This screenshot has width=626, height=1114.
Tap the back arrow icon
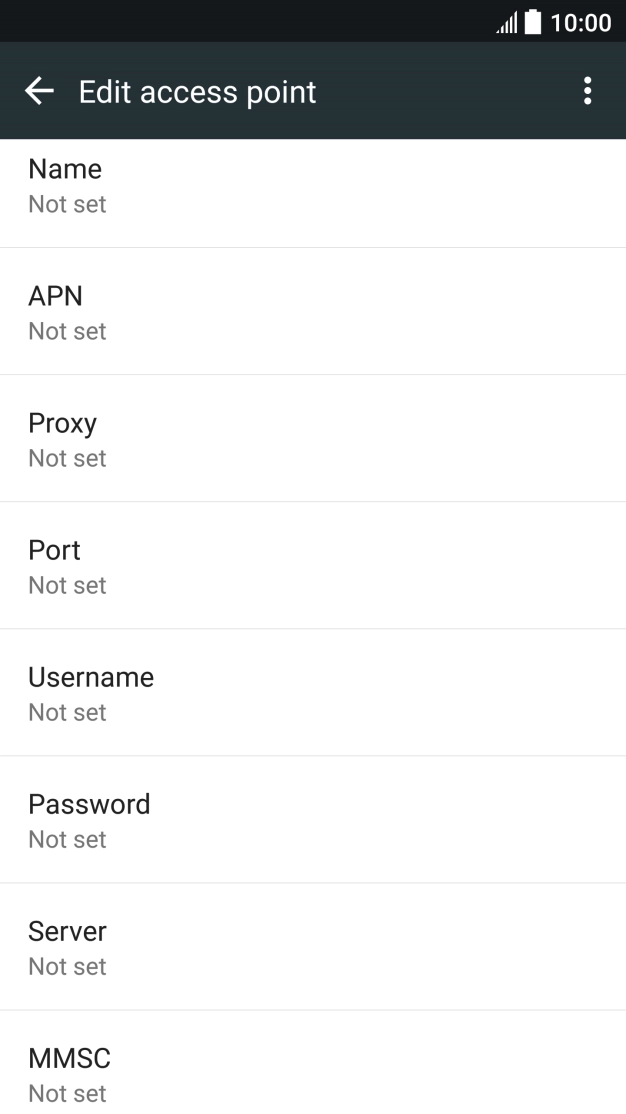[x=39, y=92]
